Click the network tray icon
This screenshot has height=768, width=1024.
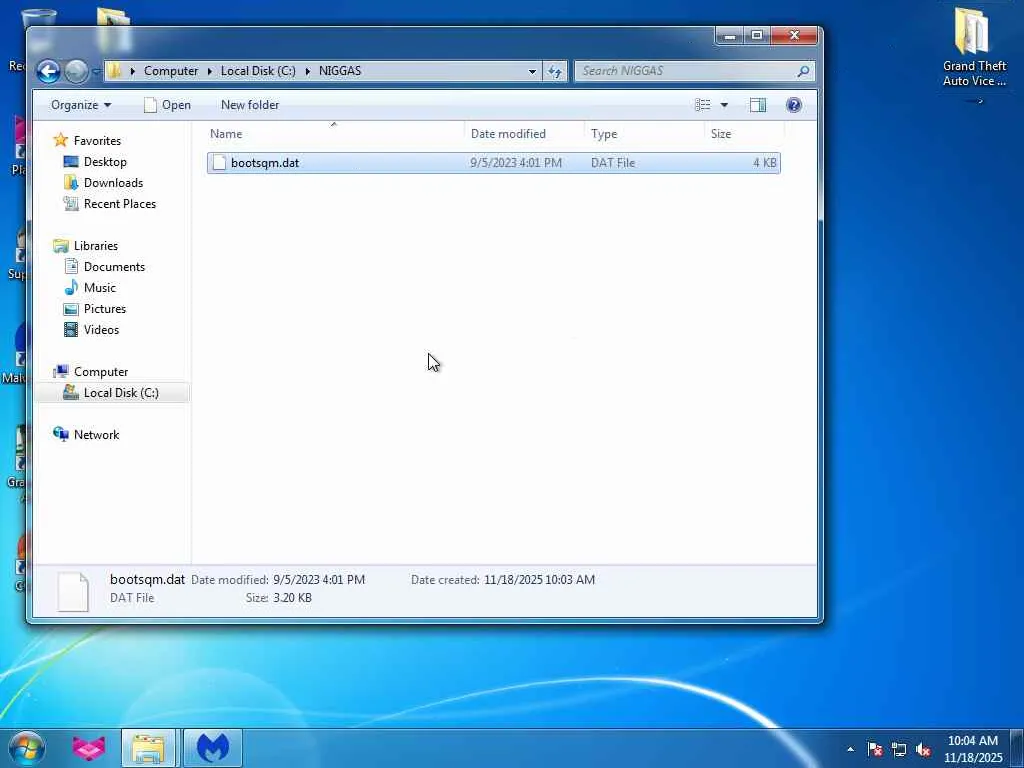click(899, 749)
